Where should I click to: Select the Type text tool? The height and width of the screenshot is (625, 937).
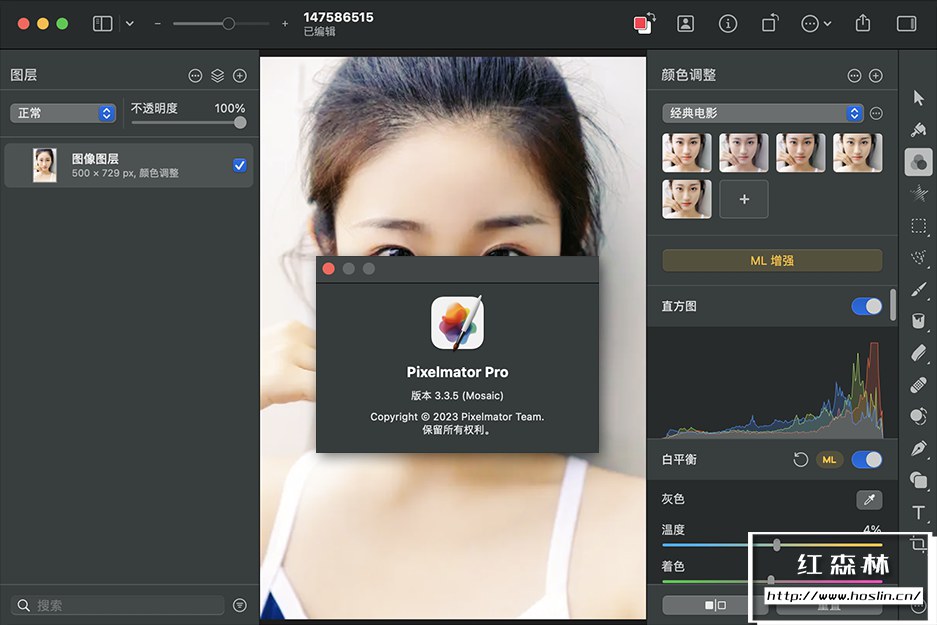[919, 513]
